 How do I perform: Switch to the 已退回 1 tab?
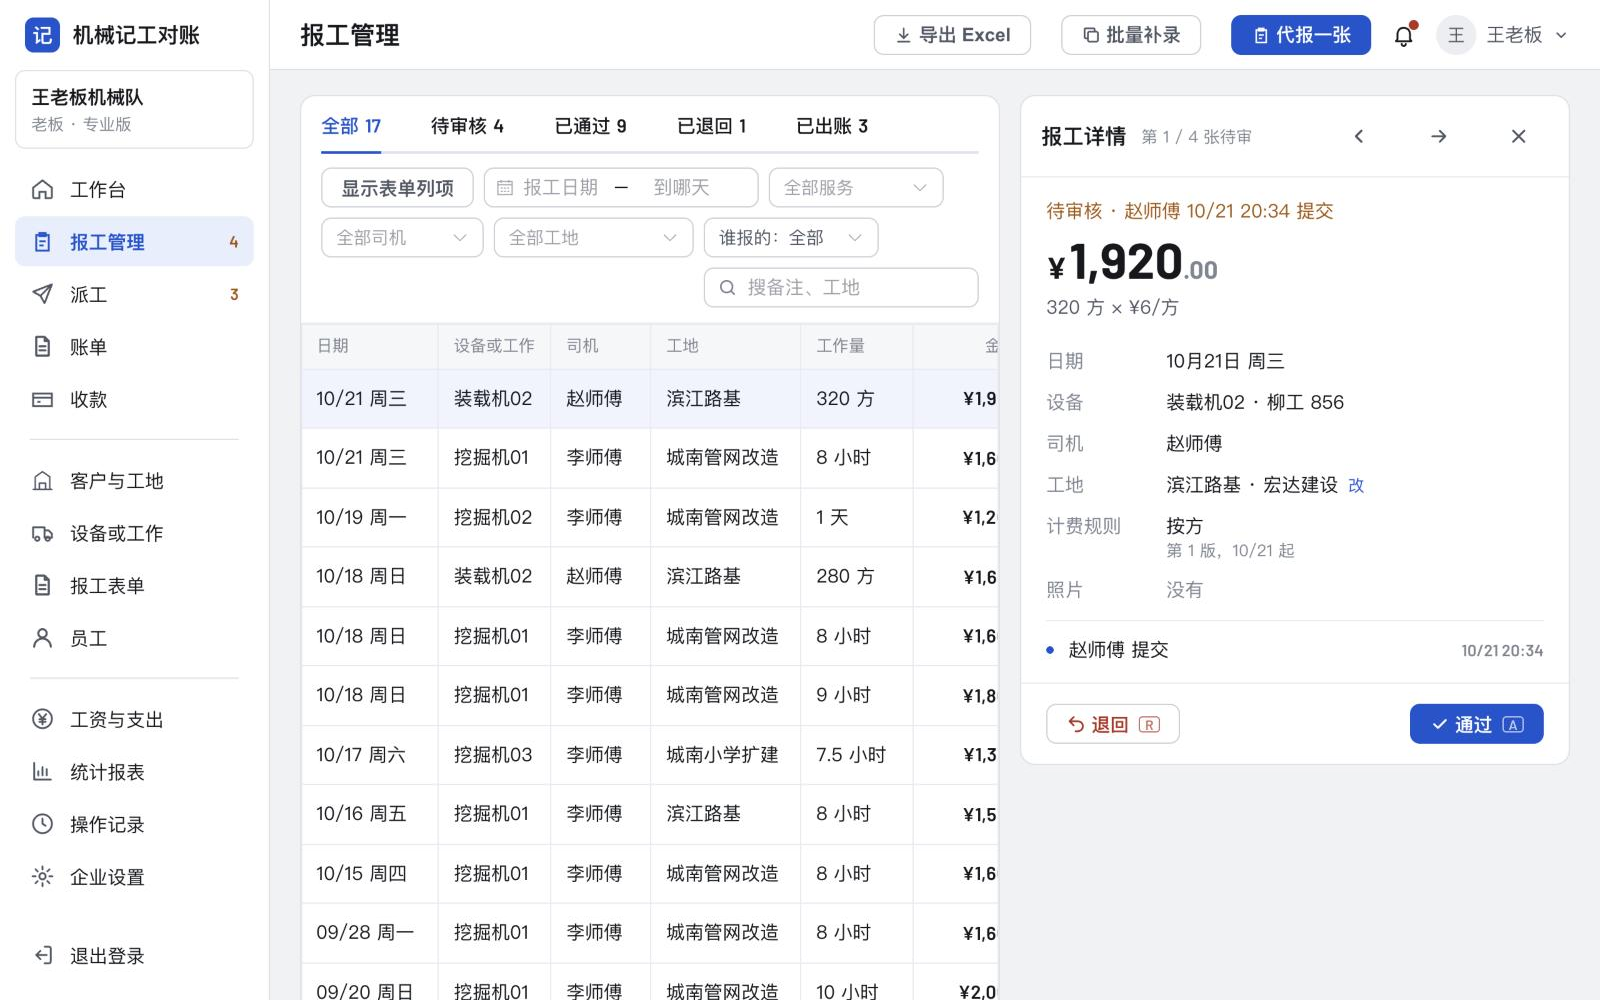[711, 126]
